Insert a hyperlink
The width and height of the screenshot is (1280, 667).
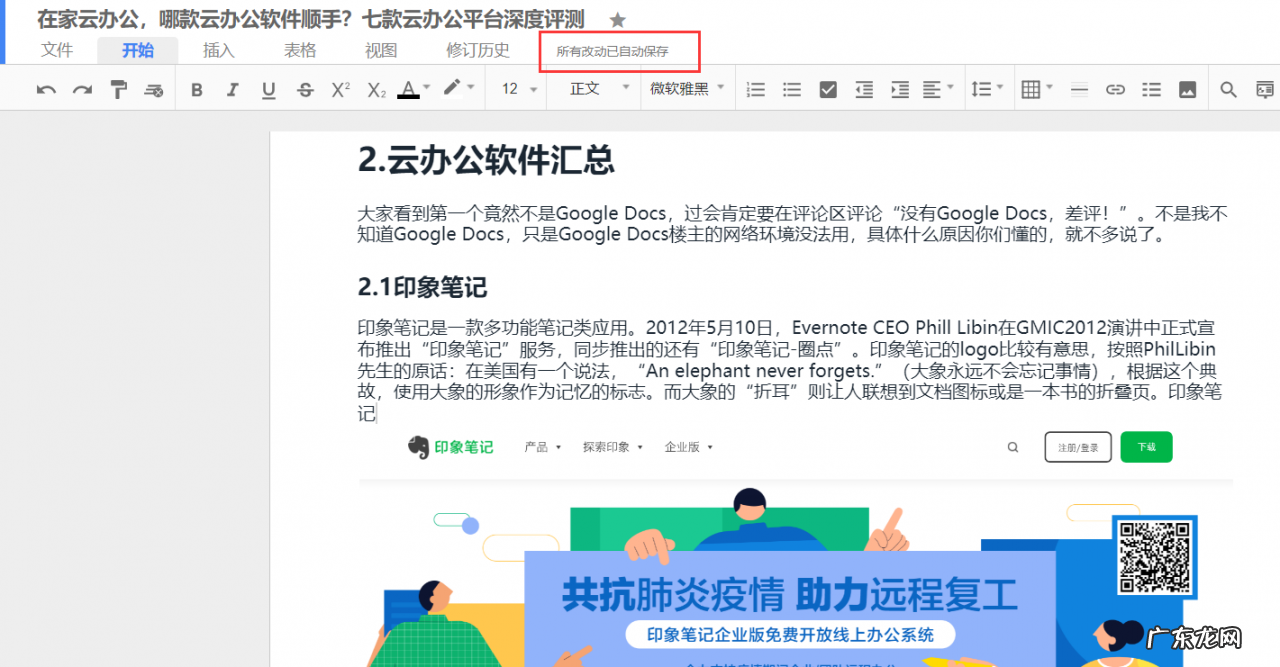tap(1115, 88)
